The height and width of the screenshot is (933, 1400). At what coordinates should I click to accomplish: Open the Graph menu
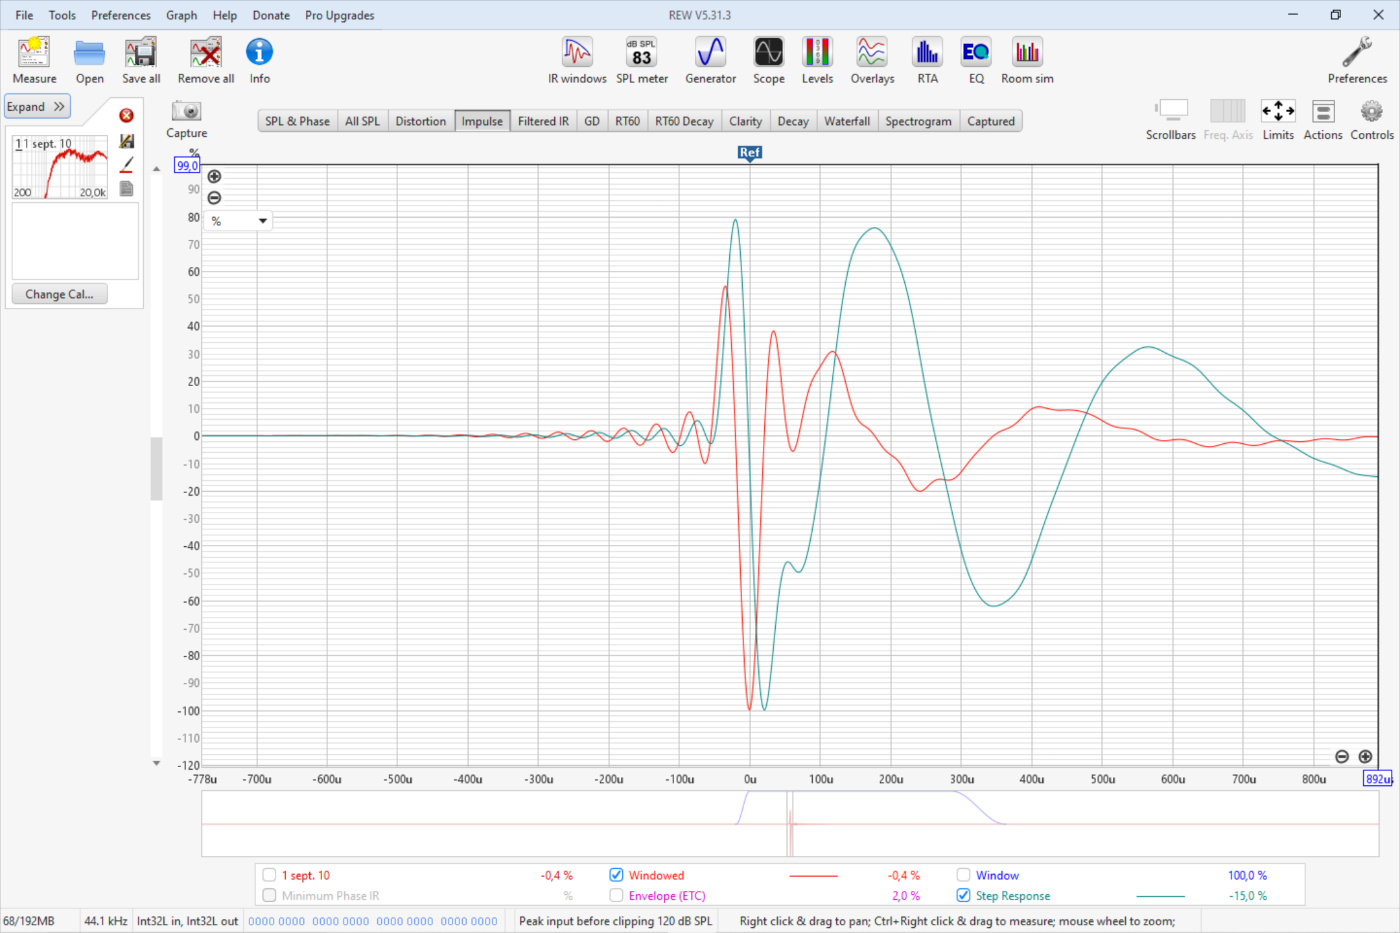[x=181, y=15]
